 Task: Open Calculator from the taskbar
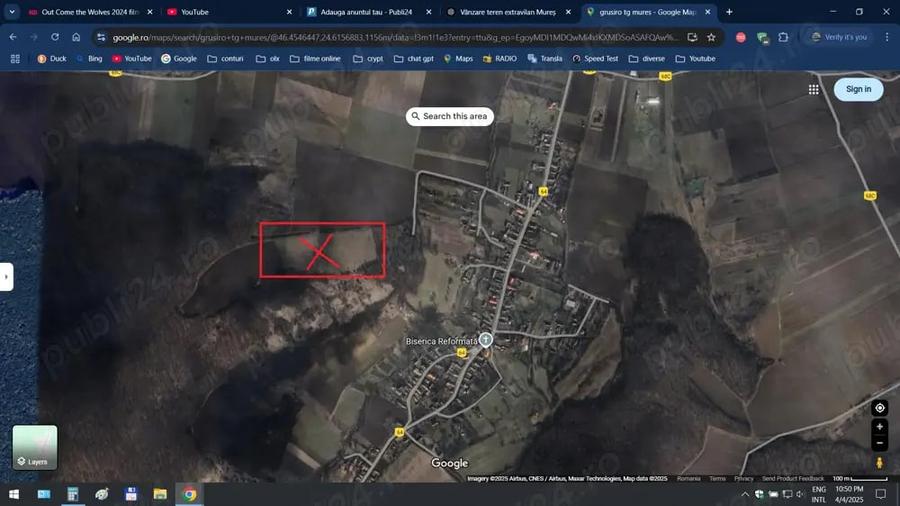(x=73, y=494)
